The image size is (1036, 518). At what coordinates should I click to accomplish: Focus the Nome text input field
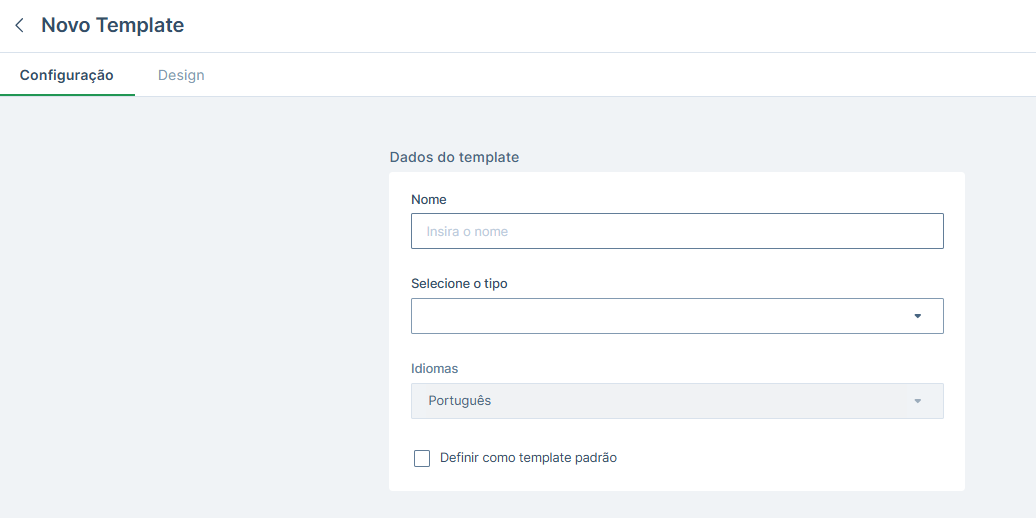point(677,231)
